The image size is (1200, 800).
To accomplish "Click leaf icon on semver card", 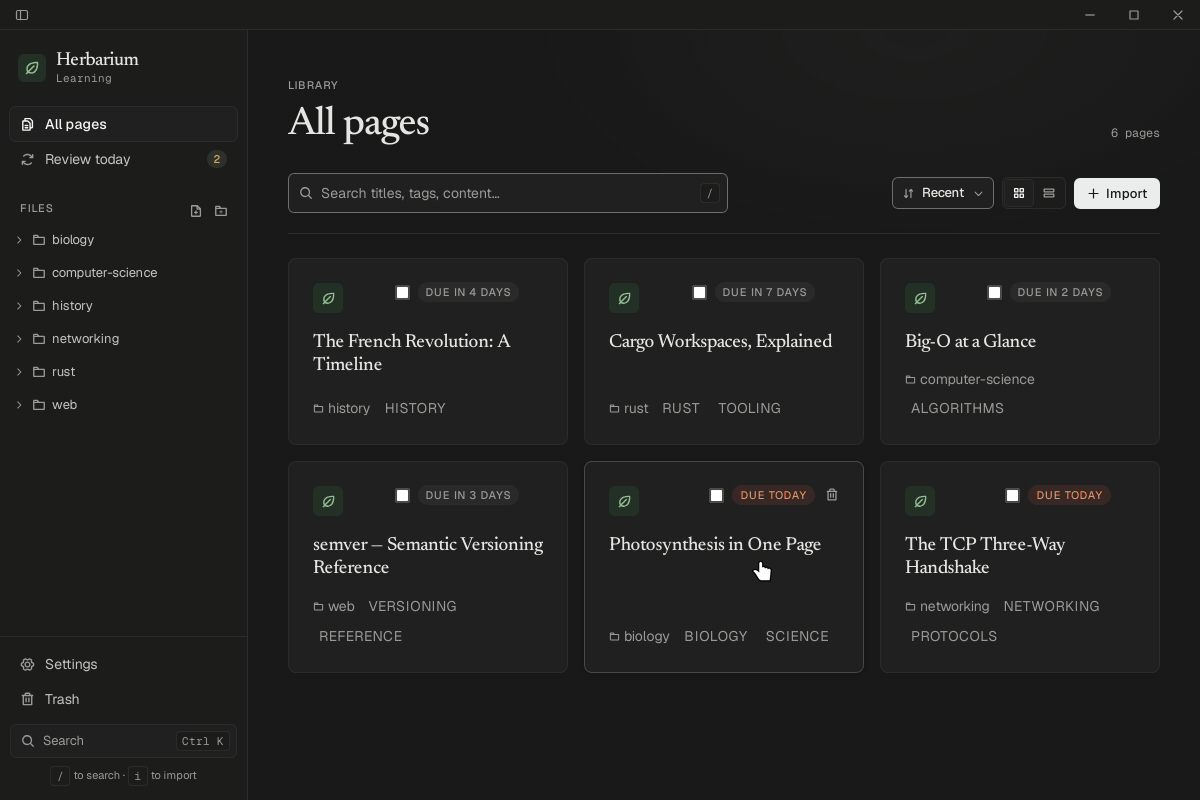I will tap(328, 501).
